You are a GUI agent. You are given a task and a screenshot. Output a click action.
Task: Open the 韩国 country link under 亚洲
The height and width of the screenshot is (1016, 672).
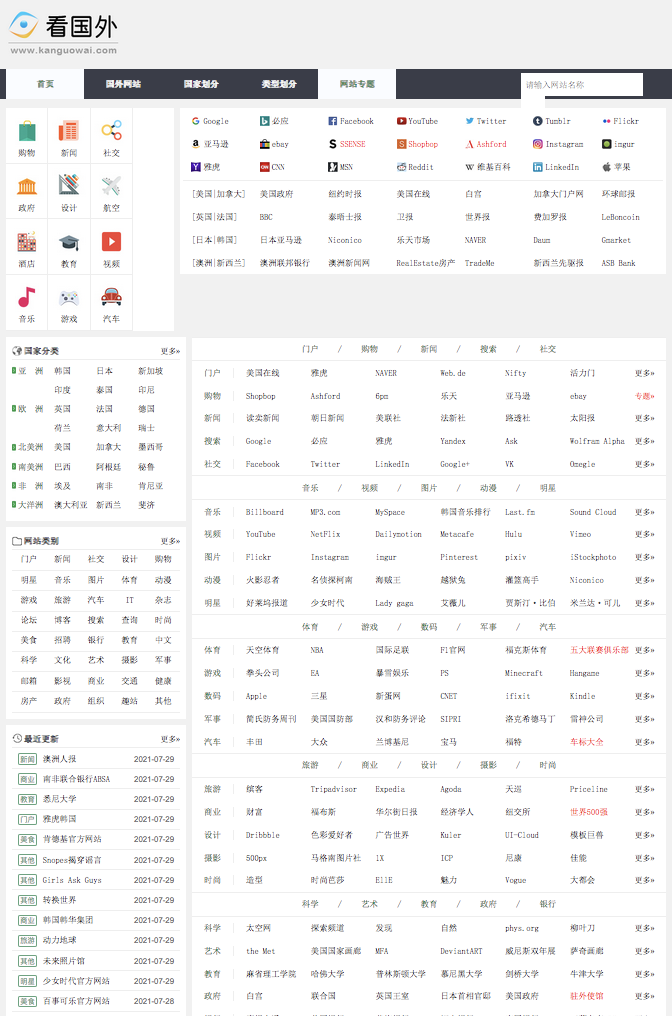(62, 371)
